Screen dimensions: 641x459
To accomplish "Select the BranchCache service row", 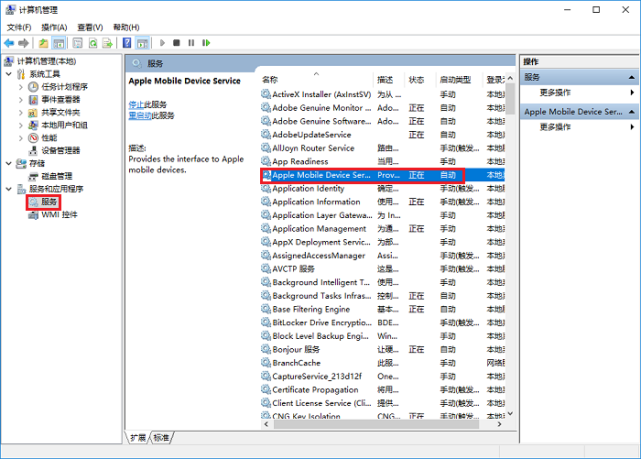I will 383,363.
